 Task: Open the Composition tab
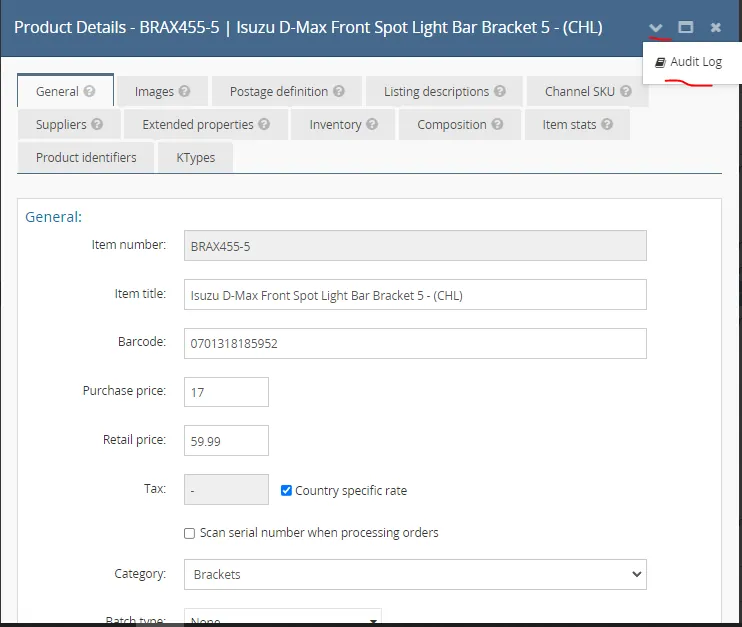459,124
